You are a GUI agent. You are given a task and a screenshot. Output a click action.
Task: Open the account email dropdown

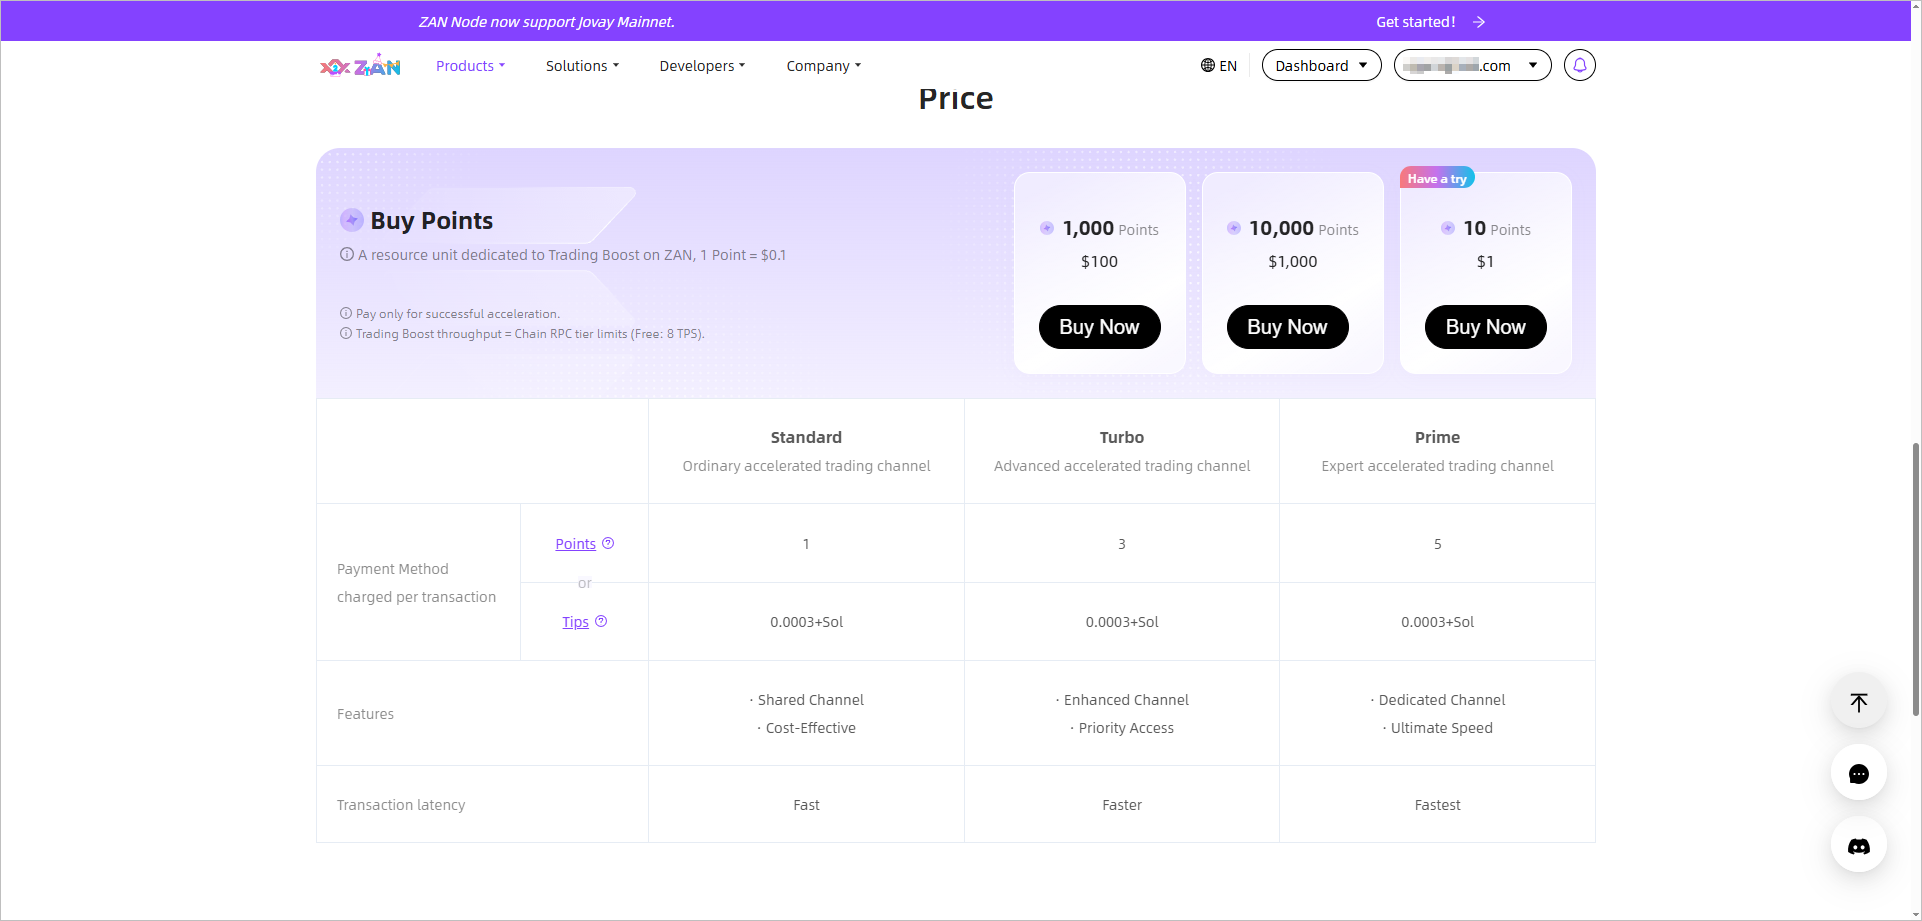pos(1472,65)
